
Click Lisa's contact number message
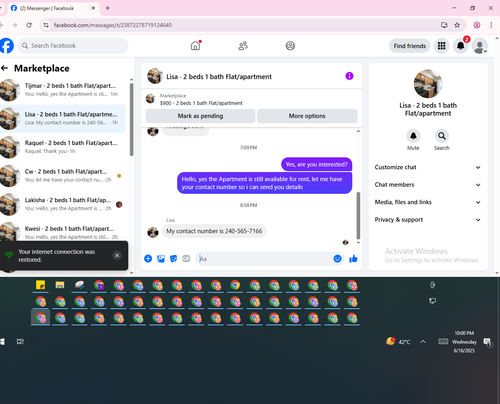tap(214, 231)
